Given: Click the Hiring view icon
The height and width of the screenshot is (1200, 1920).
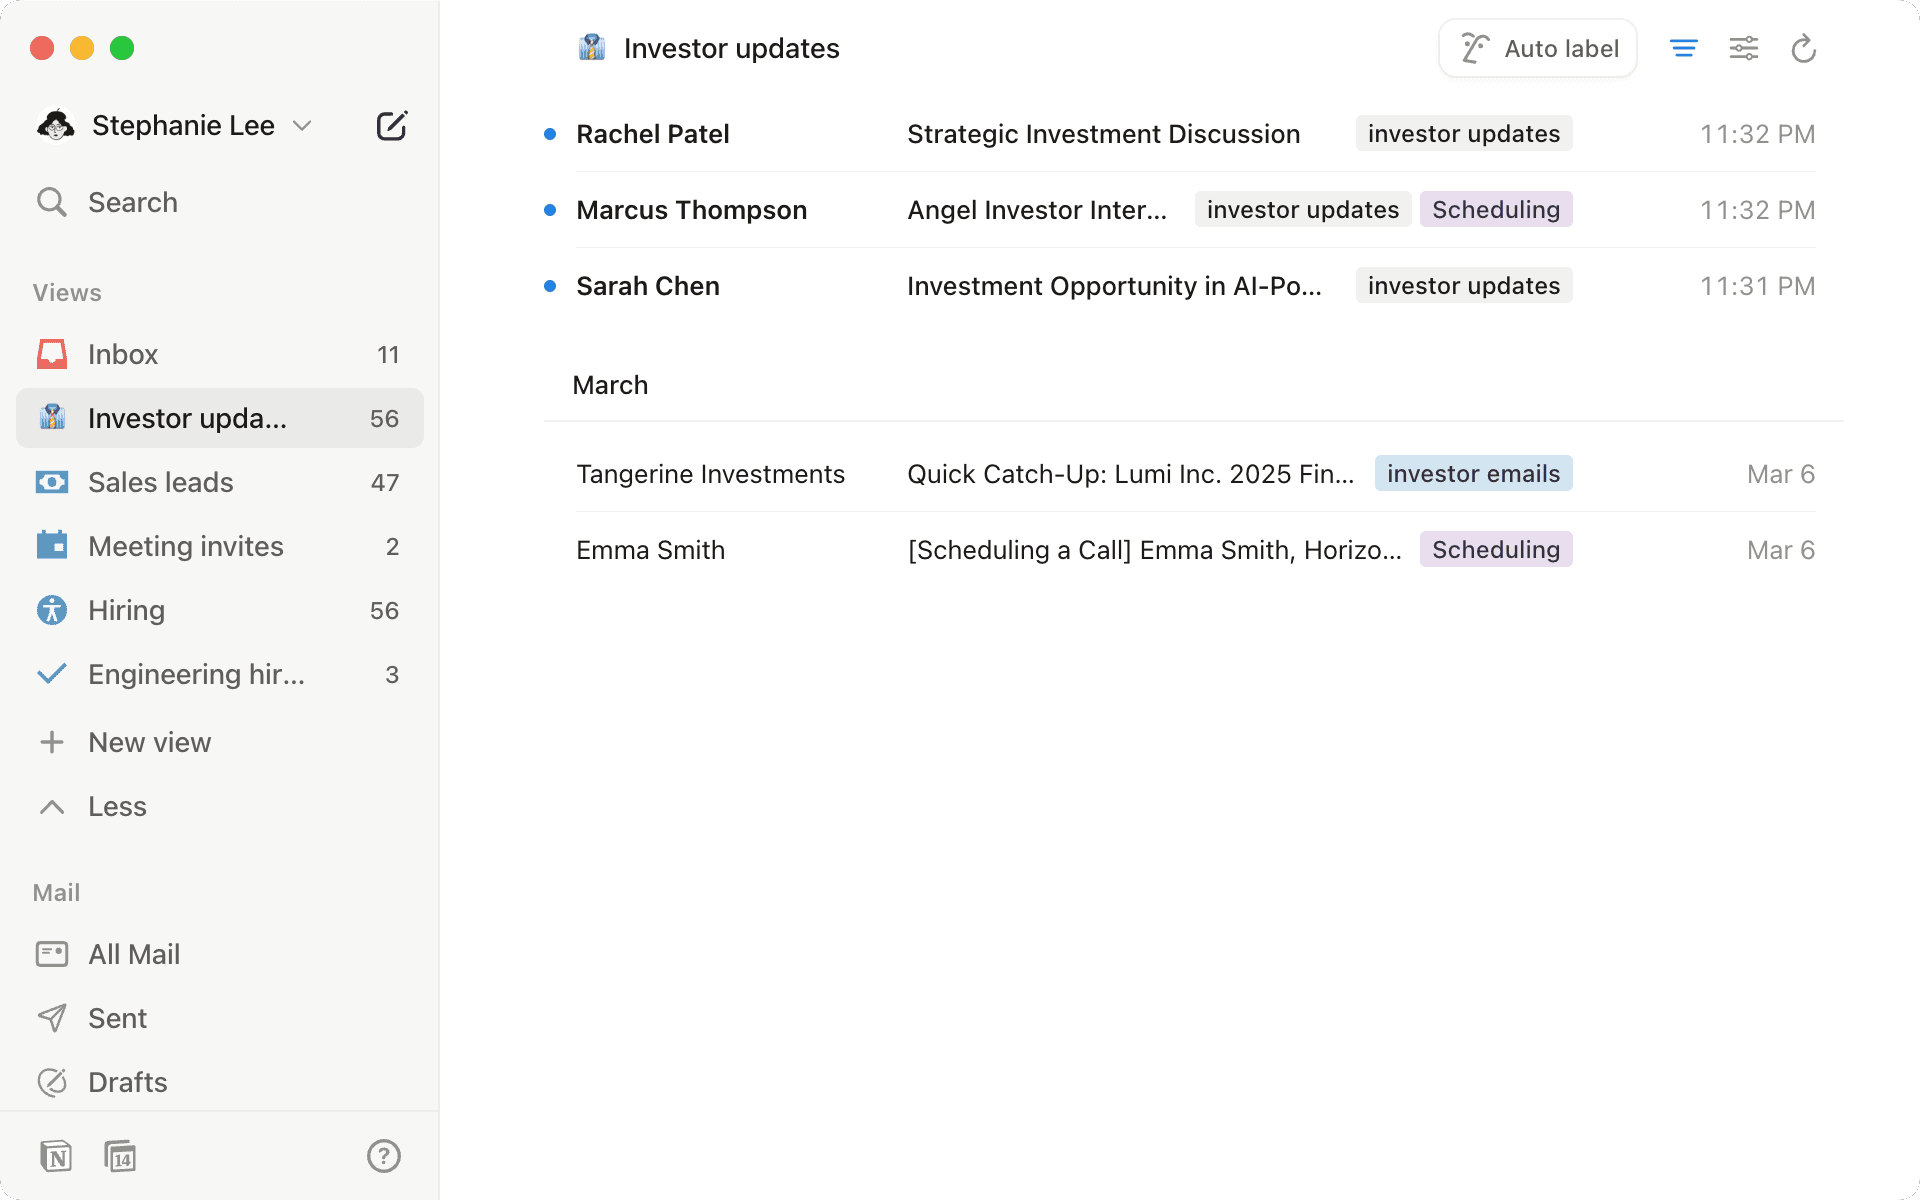Looking at the screenshot, I should (51, 609).
